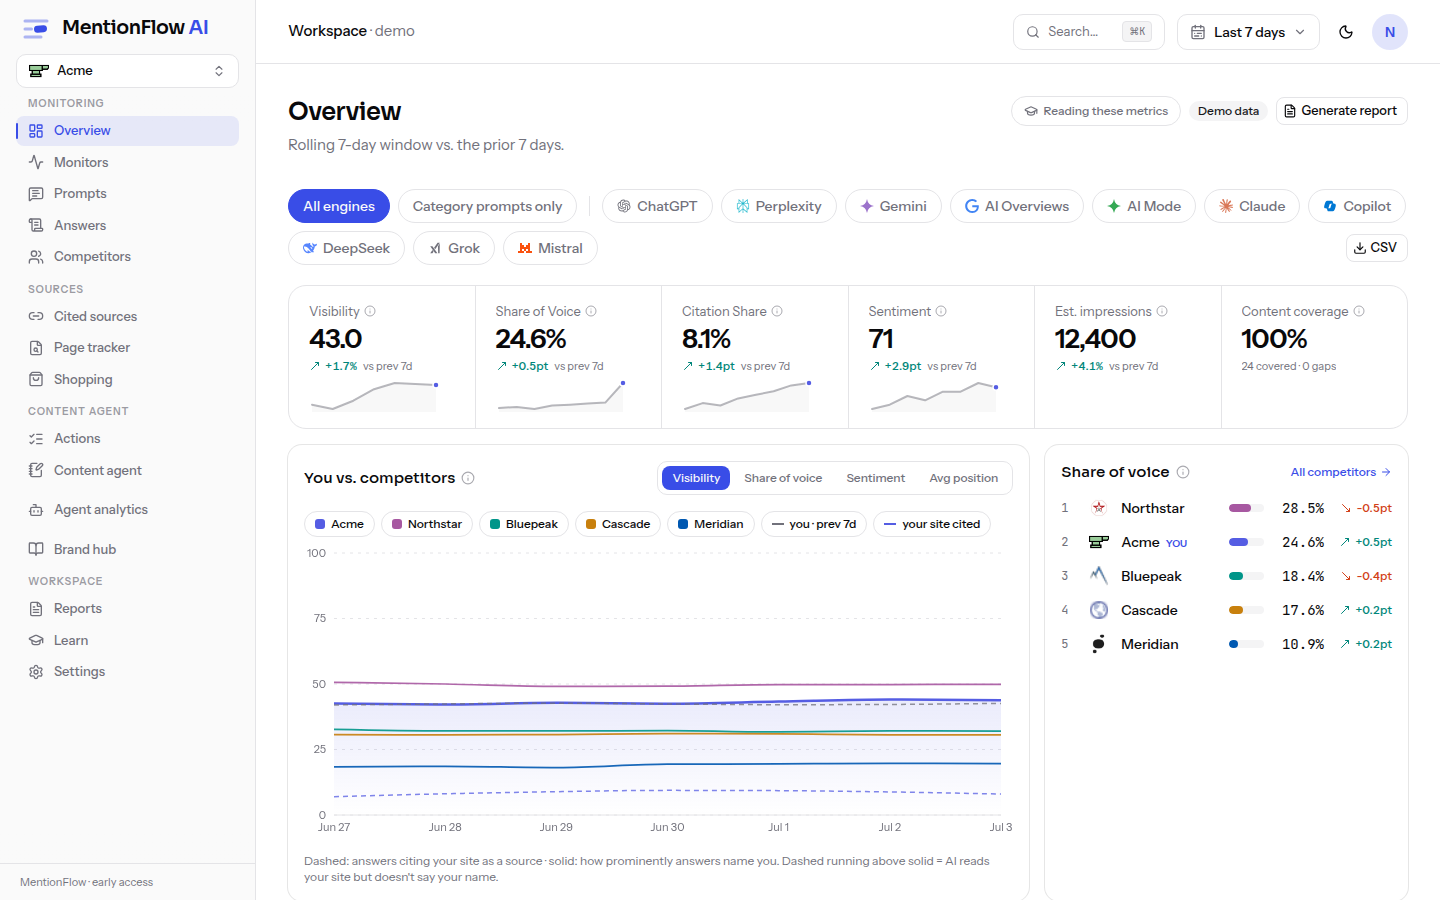Filter by the ChatGPT engine
Viewport: 1440px width, 900px height.
point(657,206)
